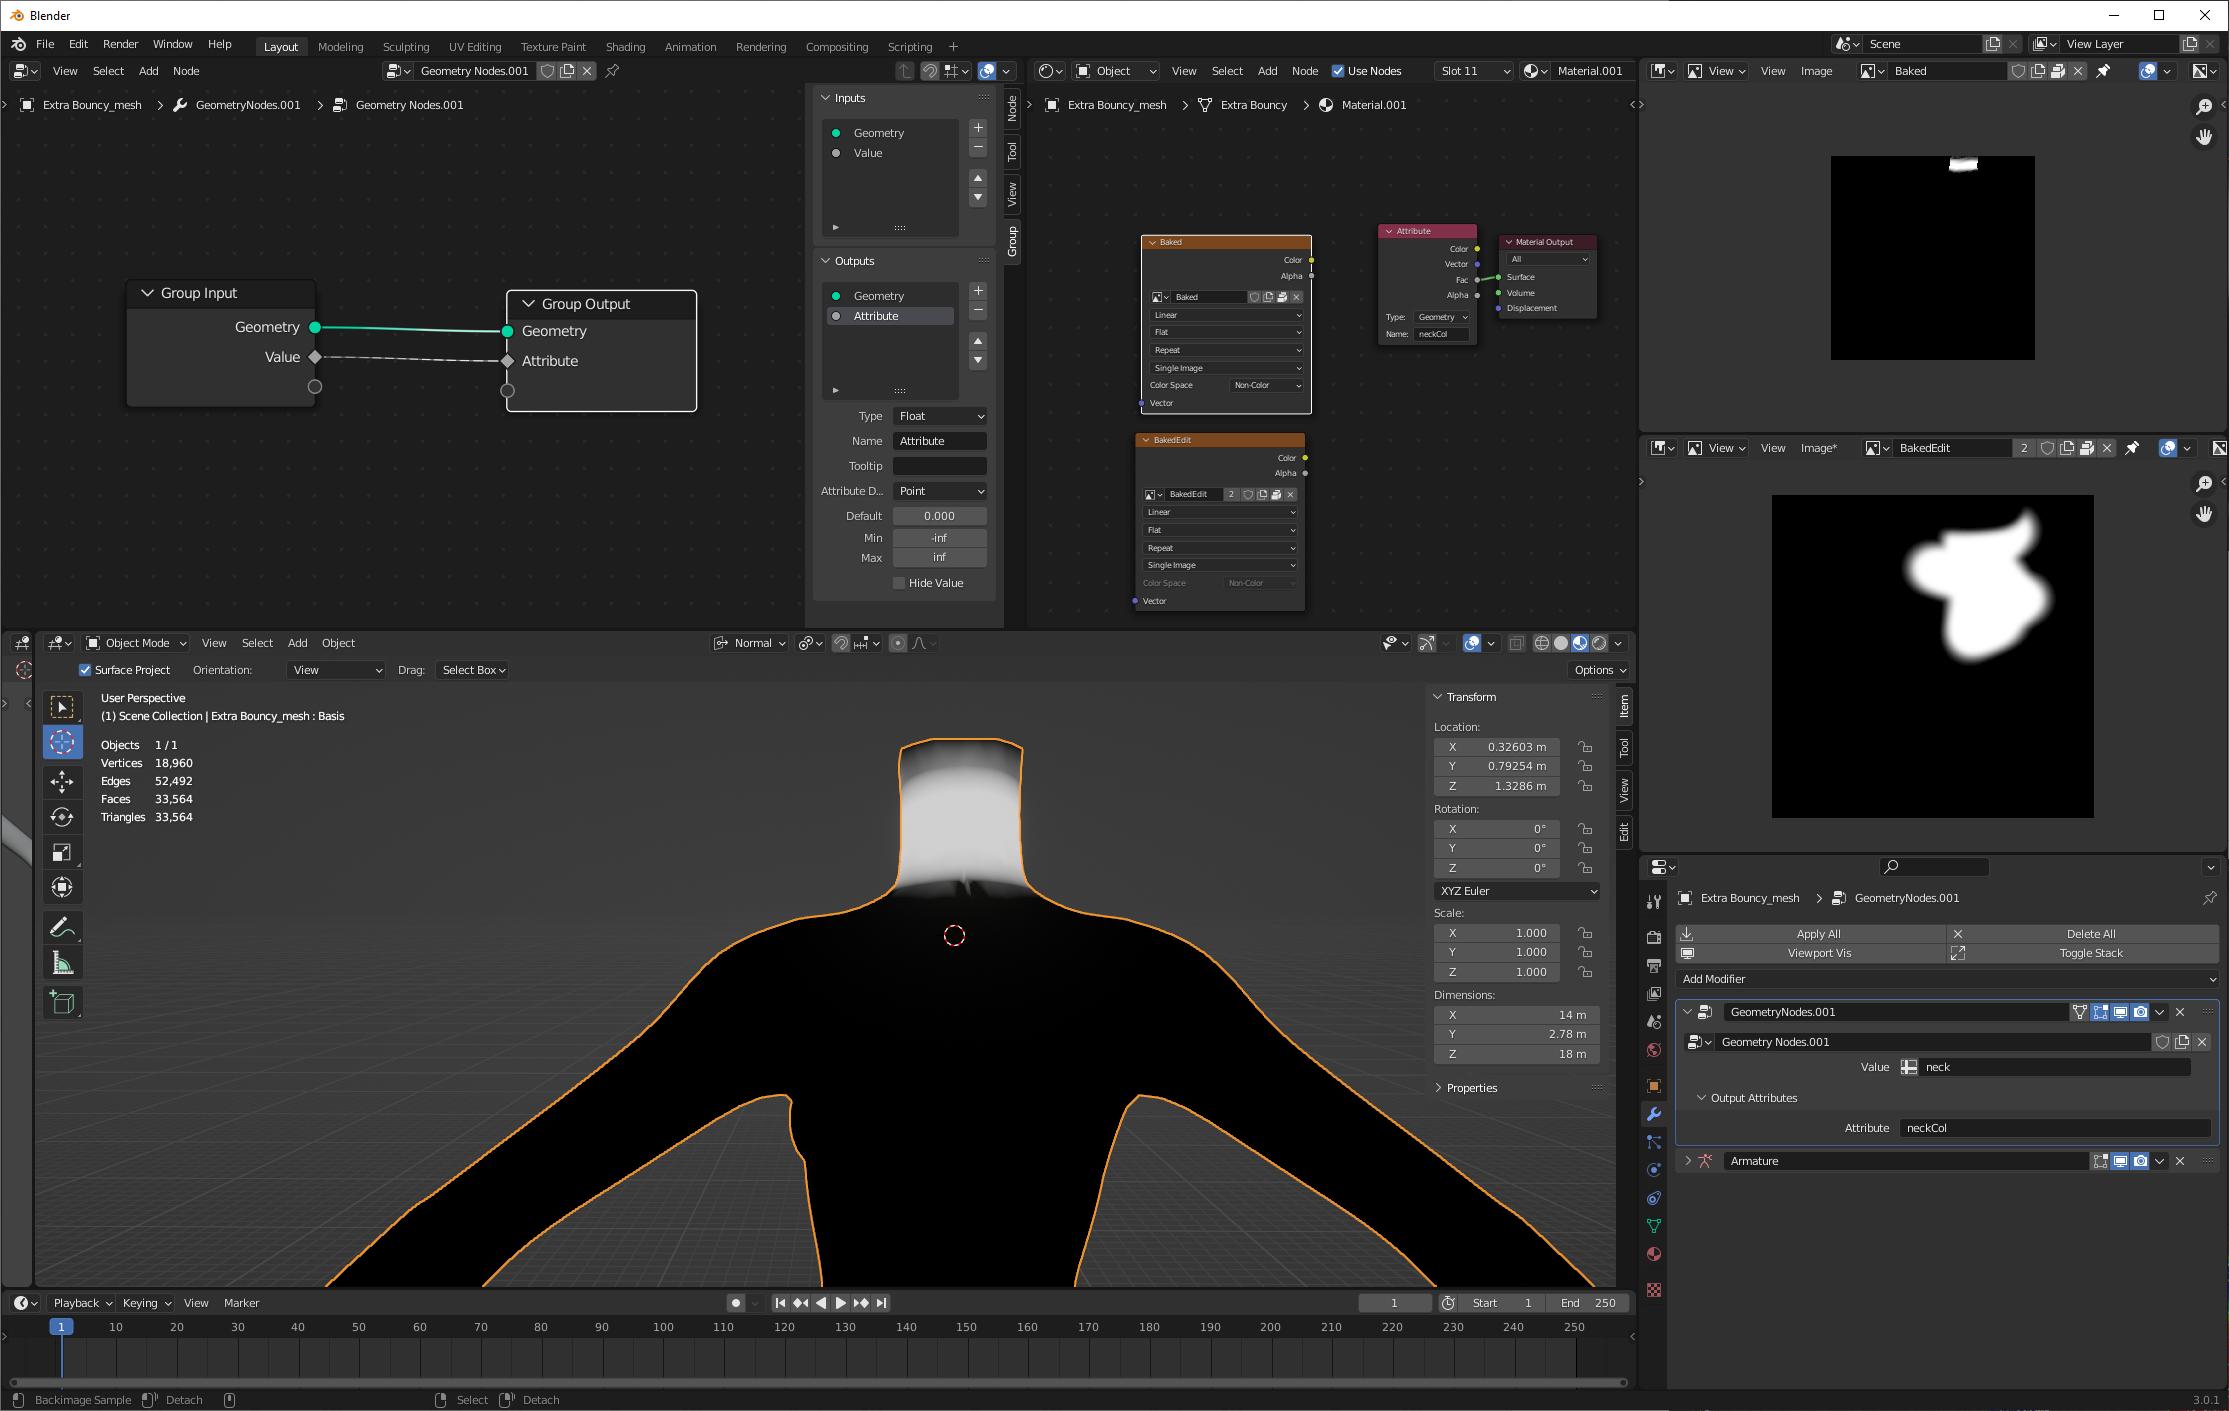Expand the Armature modifier panel
The height and width of the screenshot is (1411, 2229).
[x=1688, y=1161]
